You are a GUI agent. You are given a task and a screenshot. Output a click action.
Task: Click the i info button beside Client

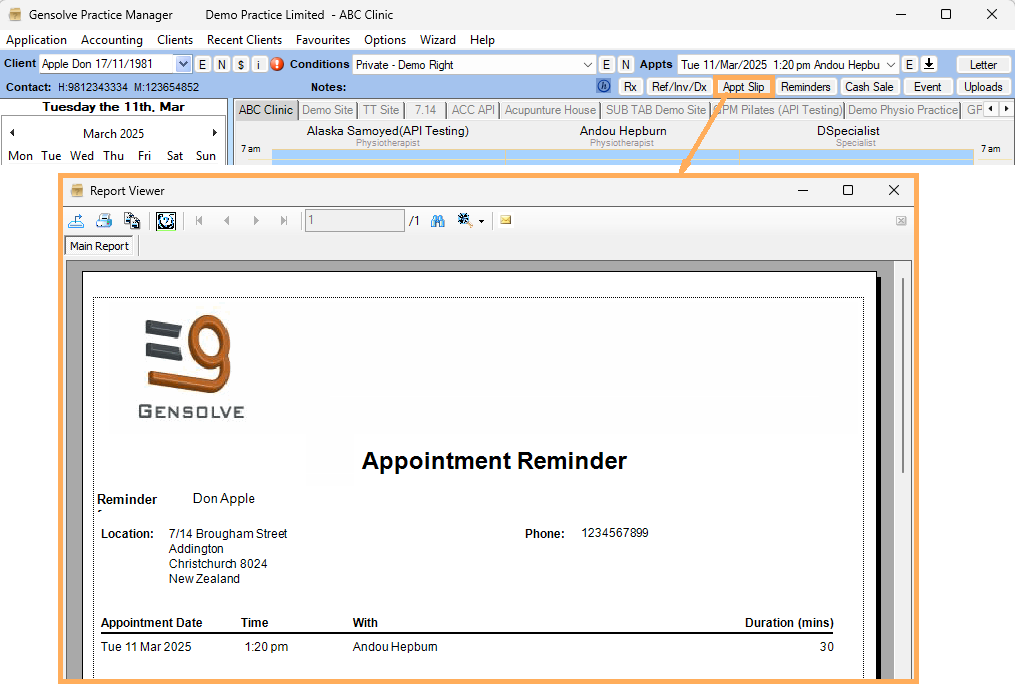(259, 64)
